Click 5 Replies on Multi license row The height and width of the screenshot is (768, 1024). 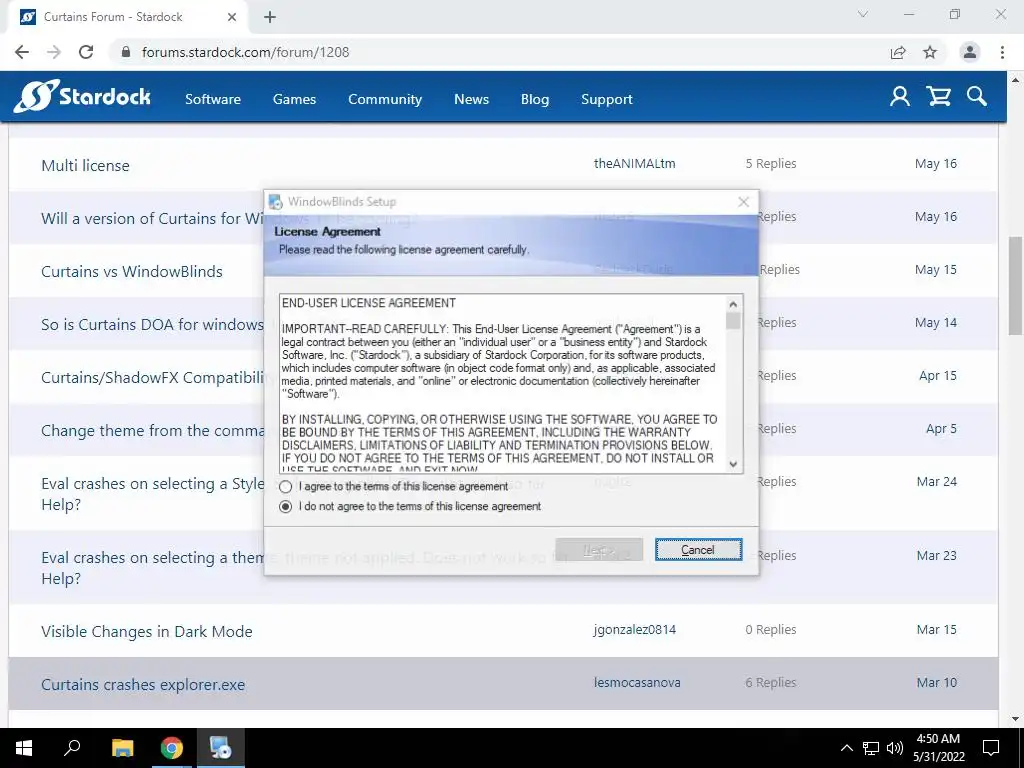point(771,163)
